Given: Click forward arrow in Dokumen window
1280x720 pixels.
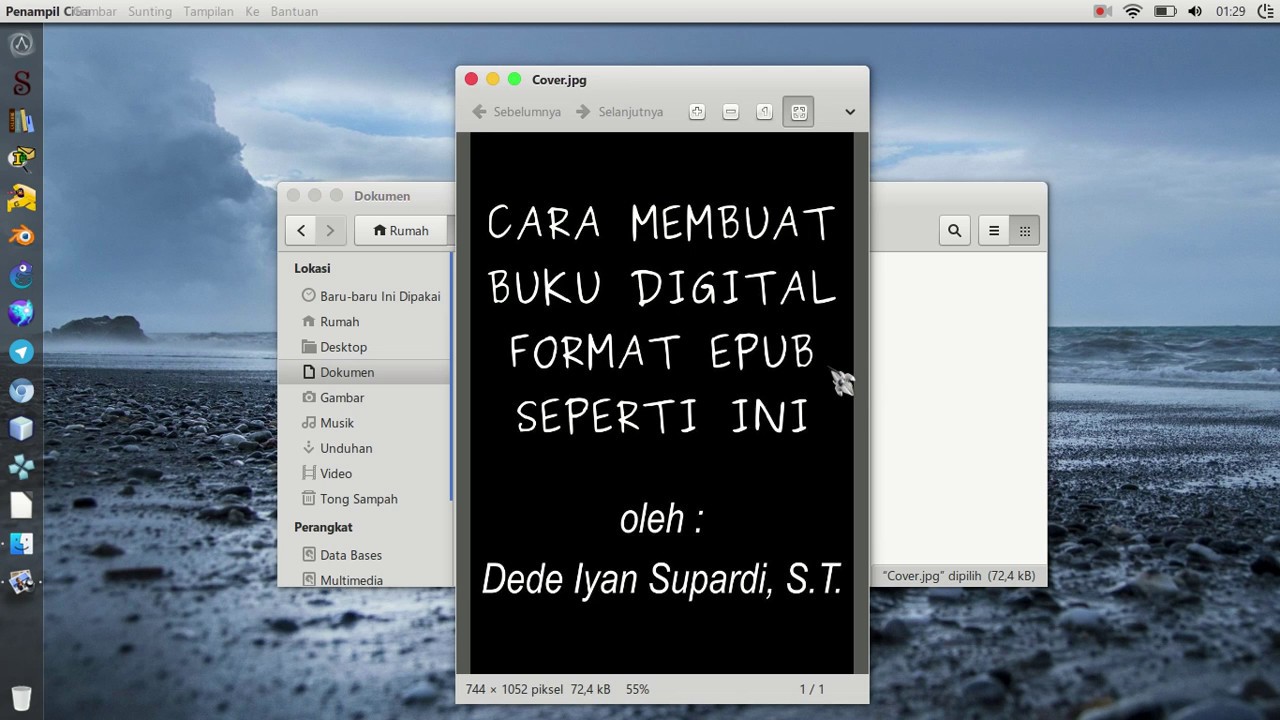Looking at the screenshot, I should tap(330, 230).
